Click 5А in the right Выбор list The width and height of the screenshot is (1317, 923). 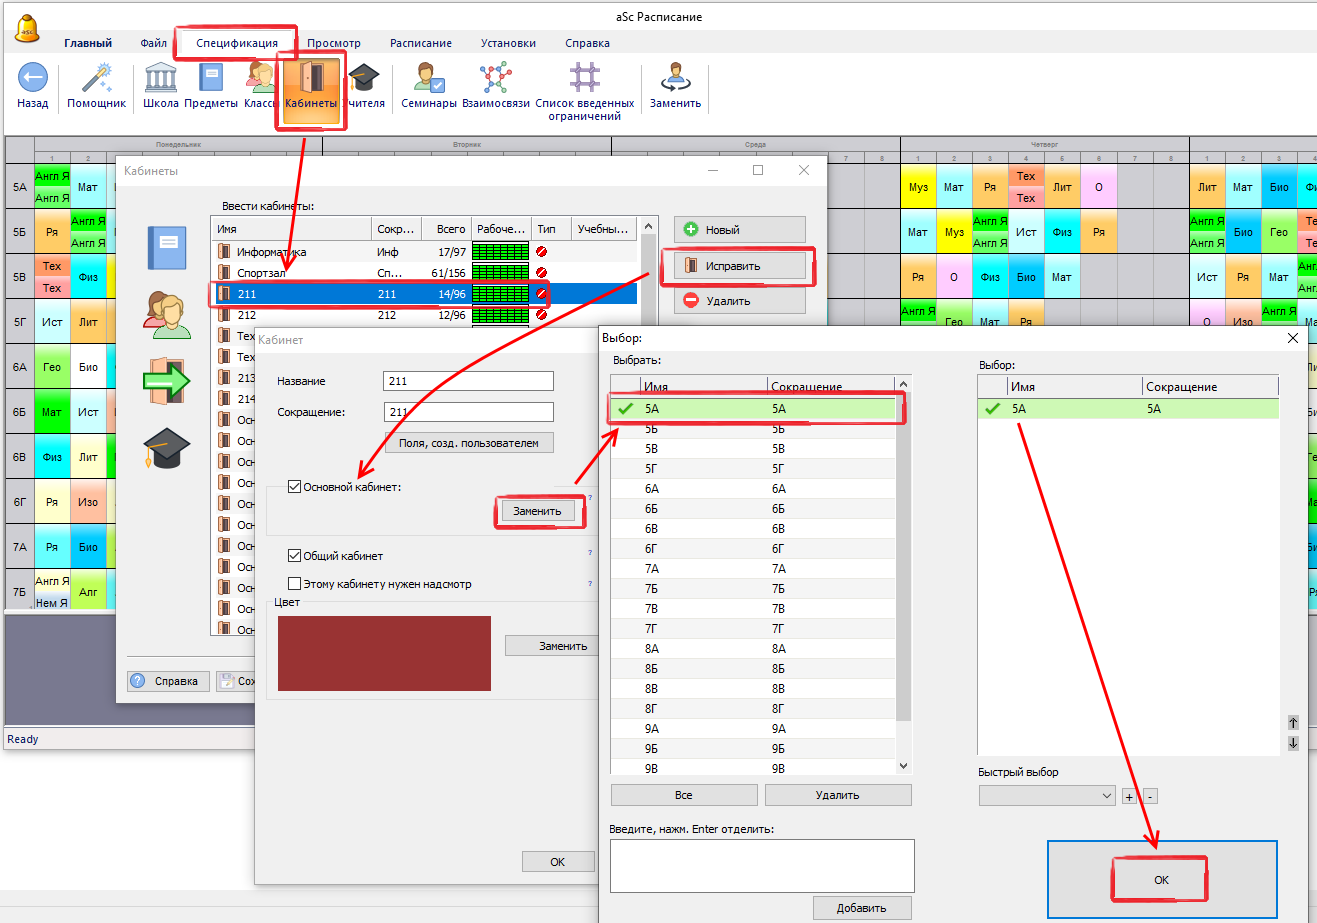1127,409
